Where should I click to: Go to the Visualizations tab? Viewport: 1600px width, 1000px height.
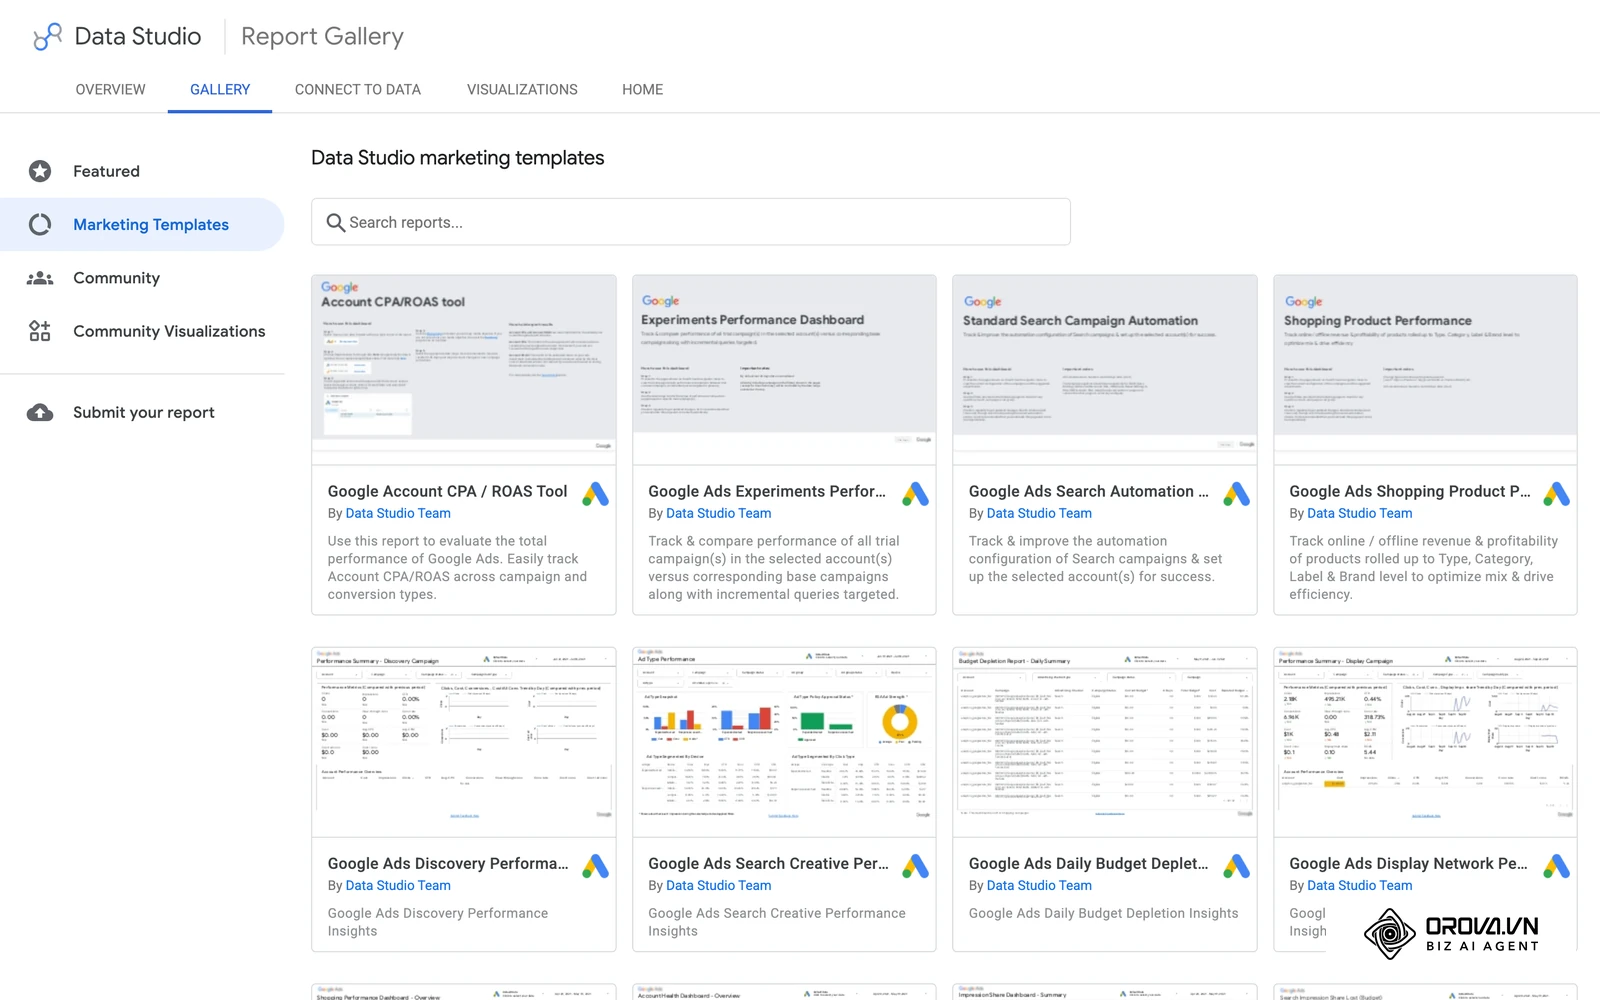click(x=522, y=89)
